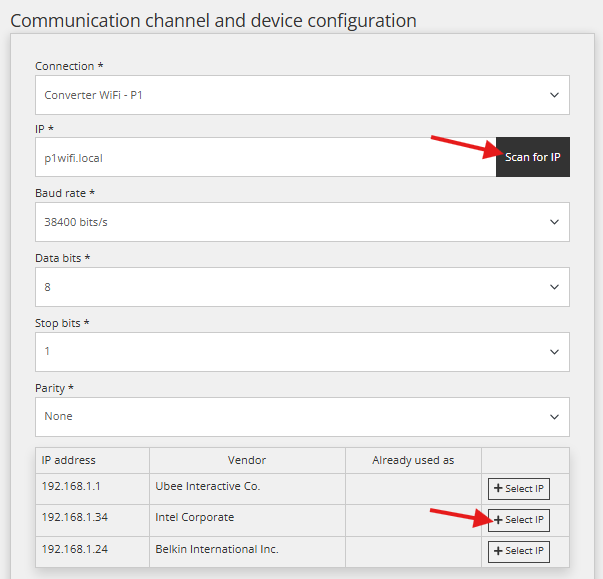The image size is (603, 579).
Task: Click the Scan for IP button
Action: pyautogui.click(x=533, y=157)
